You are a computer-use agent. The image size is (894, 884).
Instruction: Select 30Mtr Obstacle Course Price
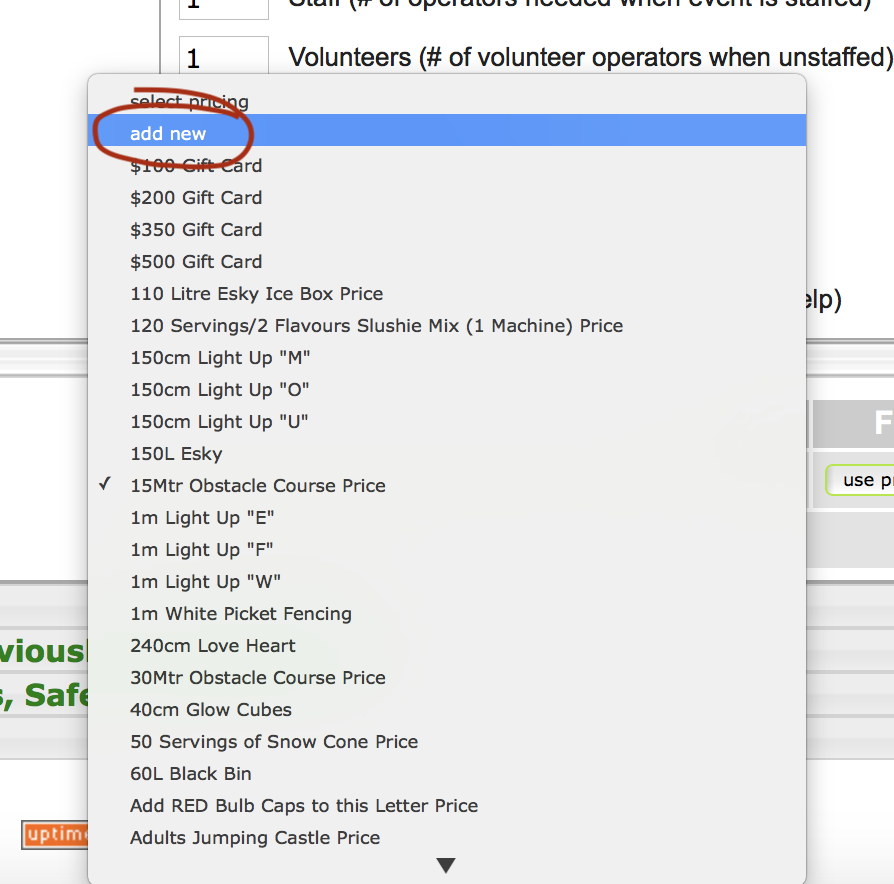[257, 678]
